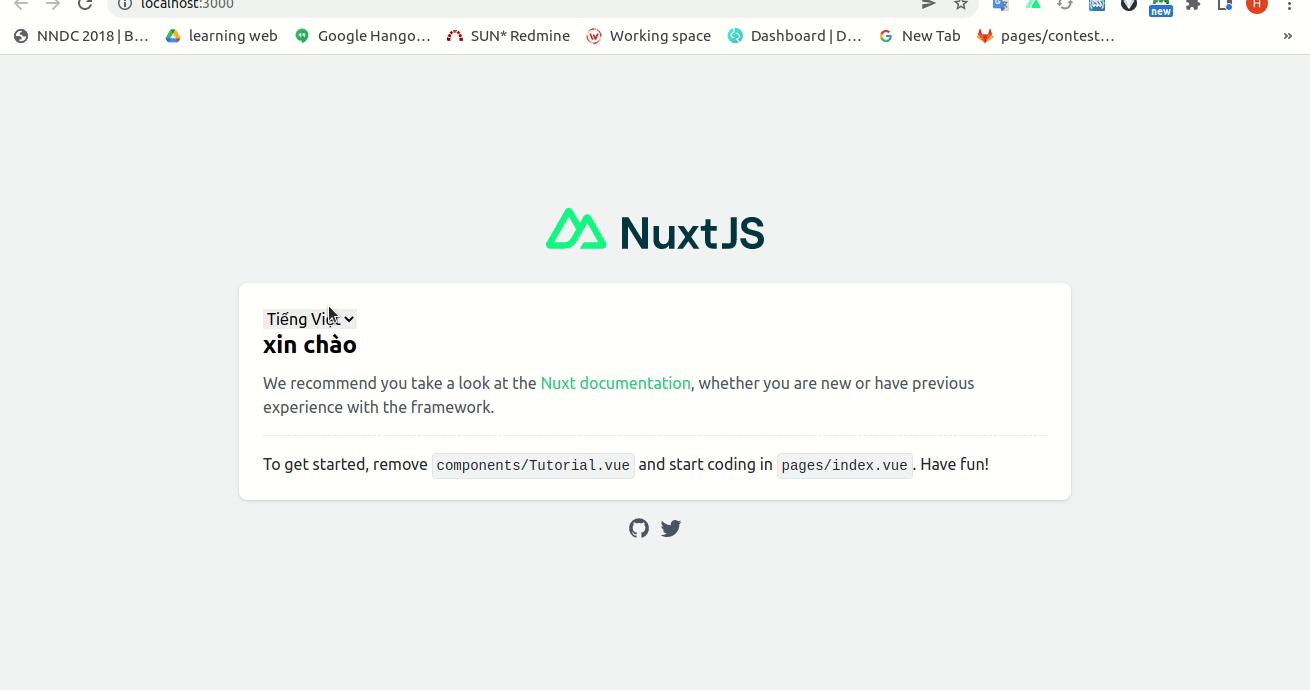Open the SUN* Redmine bookmark
Viewport: 1310px width, 690px height.
(508, 36)
